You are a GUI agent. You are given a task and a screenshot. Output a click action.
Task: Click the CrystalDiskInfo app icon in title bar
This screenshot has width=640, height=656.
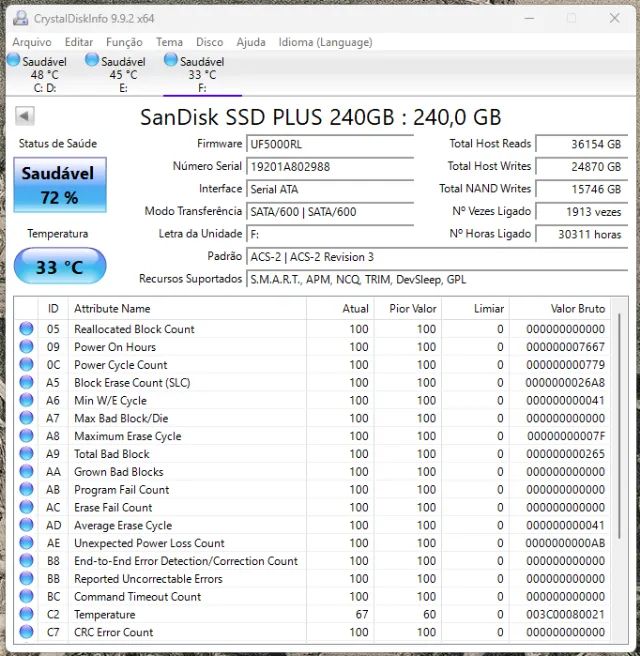(20, 18)
